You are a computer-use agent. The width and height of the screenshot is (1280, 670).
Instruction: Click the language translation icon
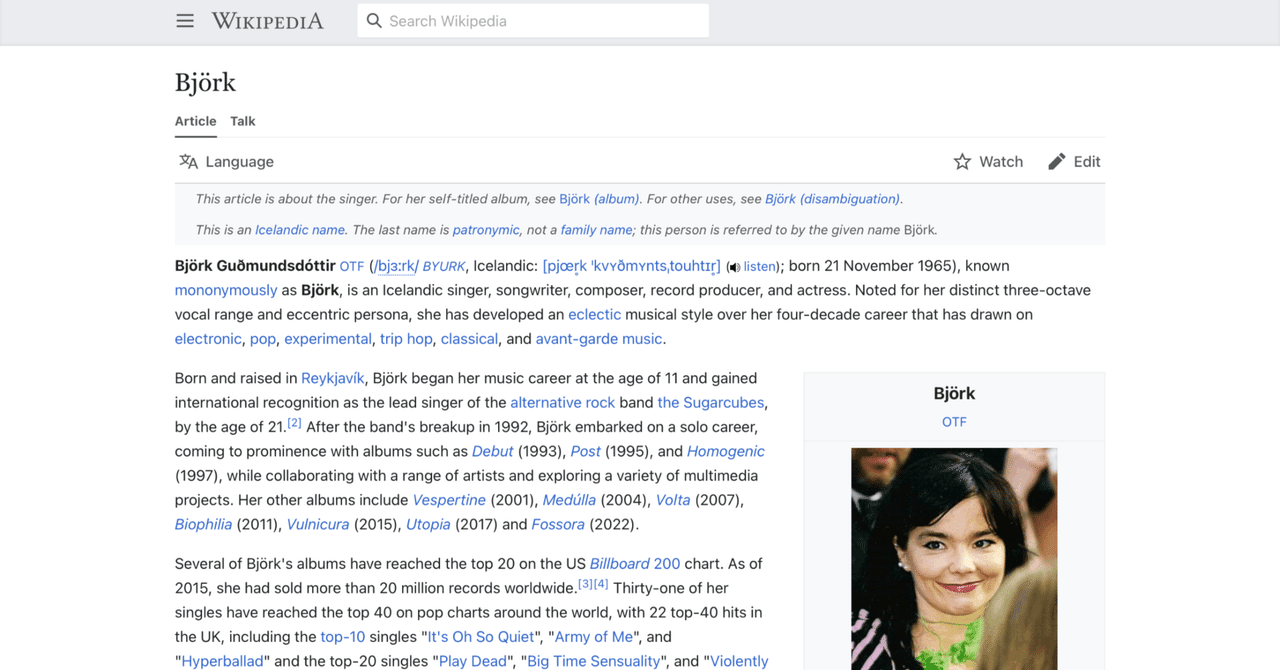click(188, 162)
